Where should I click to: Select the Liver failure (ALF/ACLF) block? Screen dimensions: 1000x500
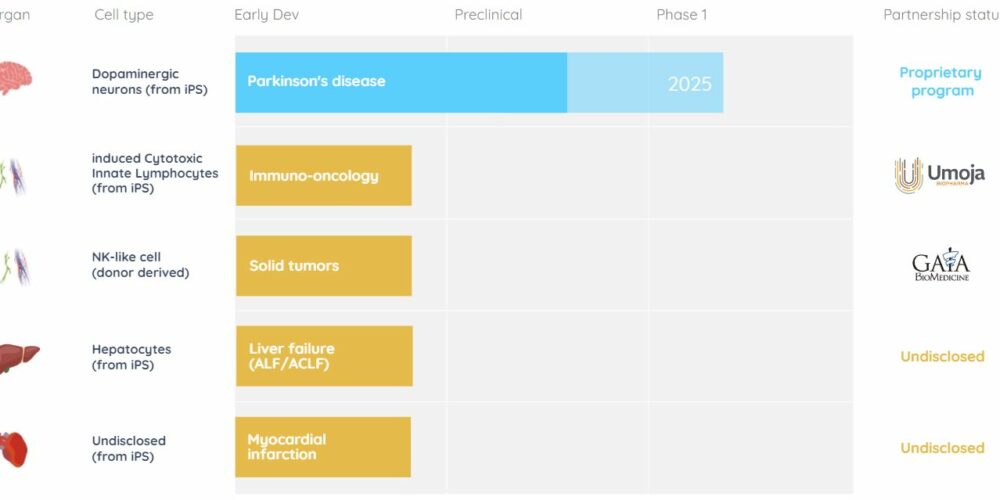(324, 356)
